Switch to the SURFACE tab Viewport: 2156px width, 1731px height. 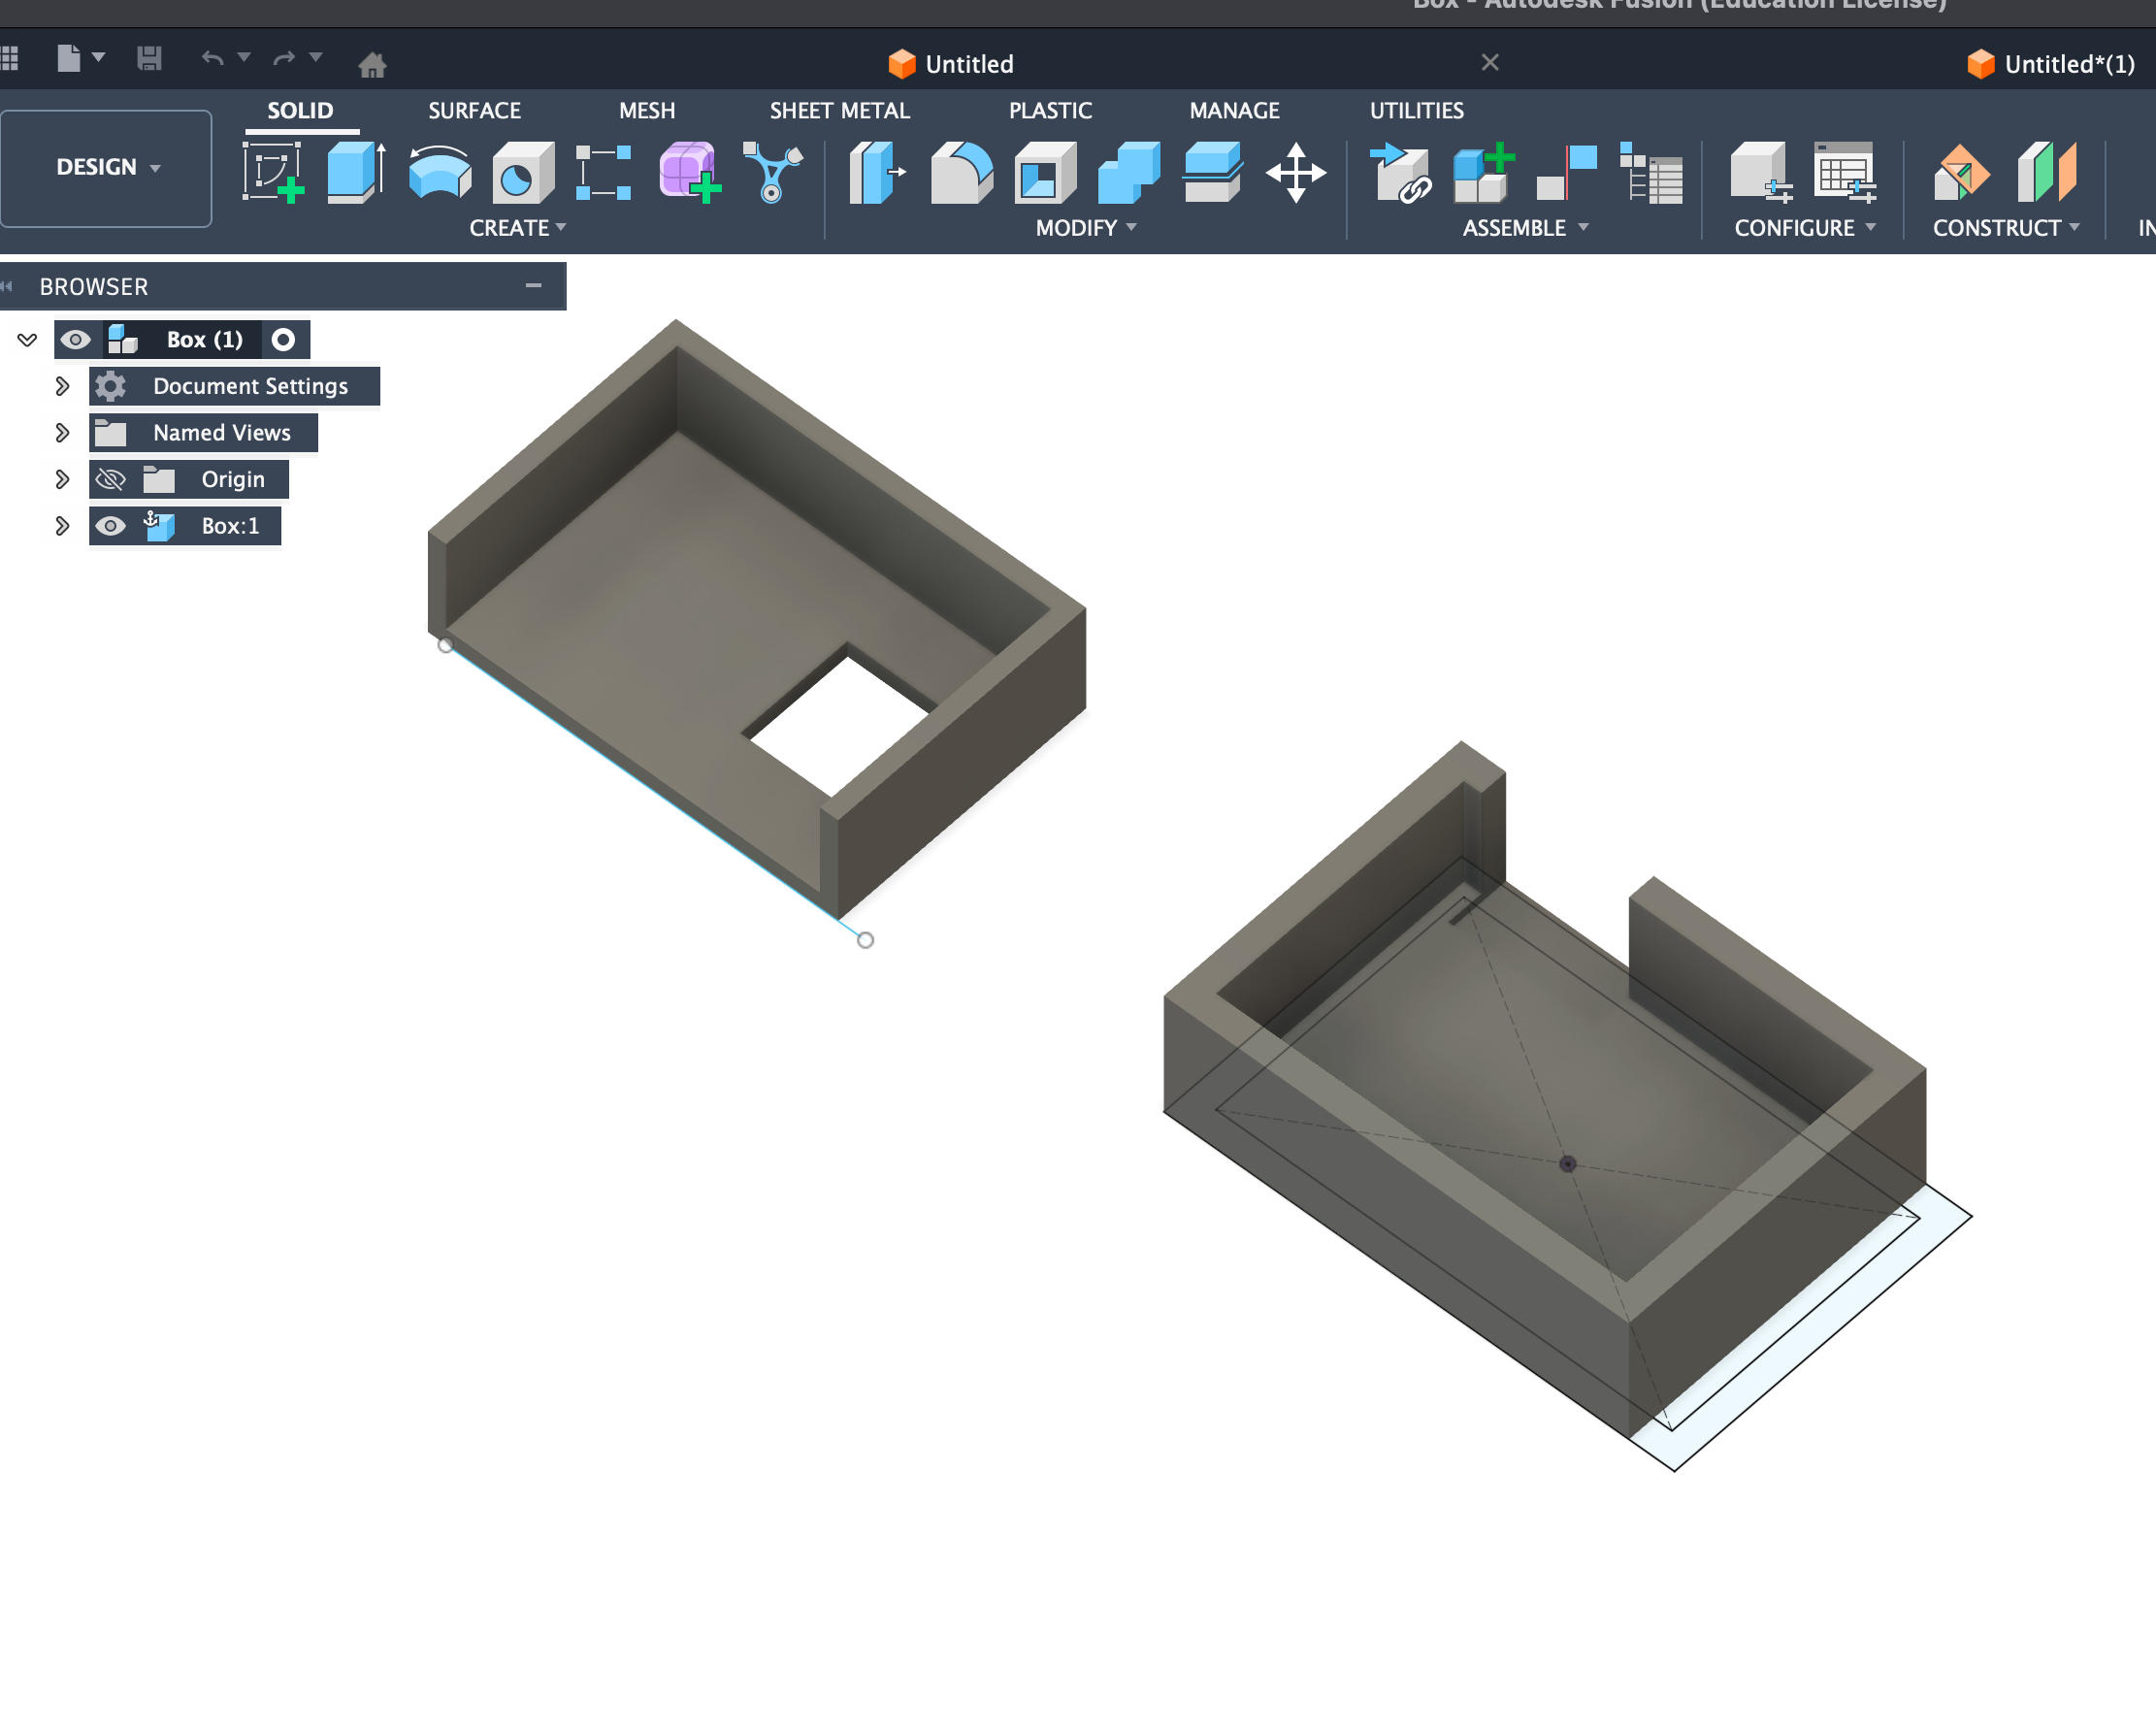click(x=474, y=111)
